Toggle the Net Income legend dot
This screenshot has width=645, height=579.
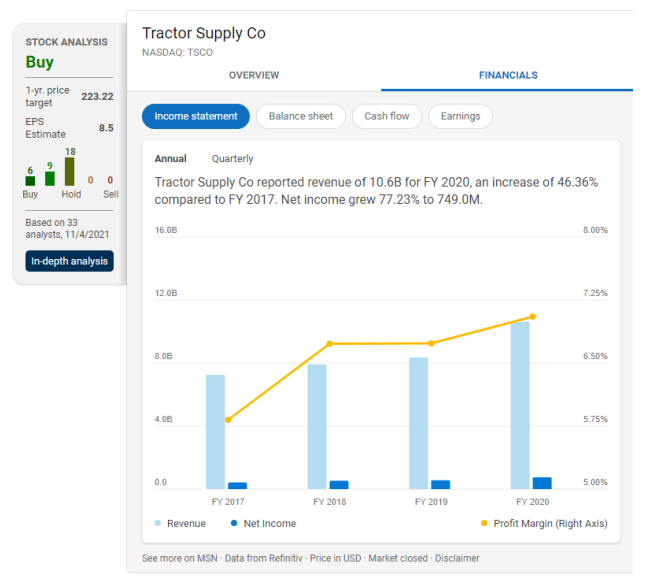click(x=234, y=523)
